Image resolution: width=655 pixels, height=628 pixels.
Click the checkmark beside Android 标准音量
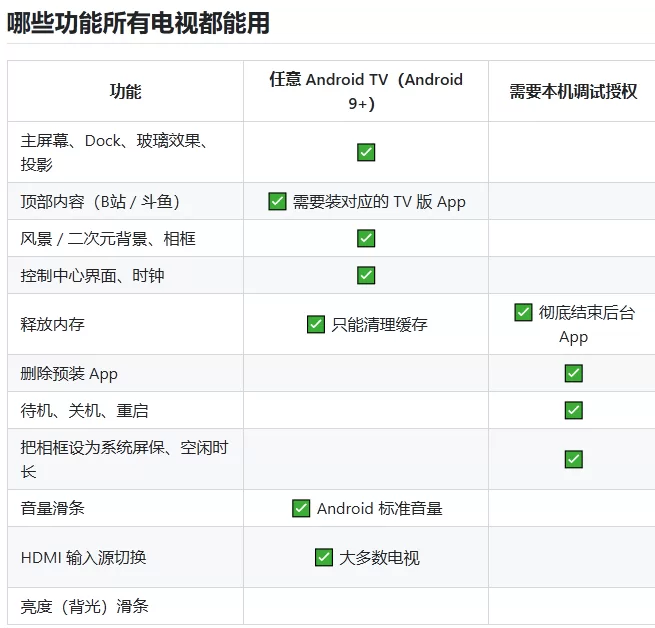[x=301, y=508]
